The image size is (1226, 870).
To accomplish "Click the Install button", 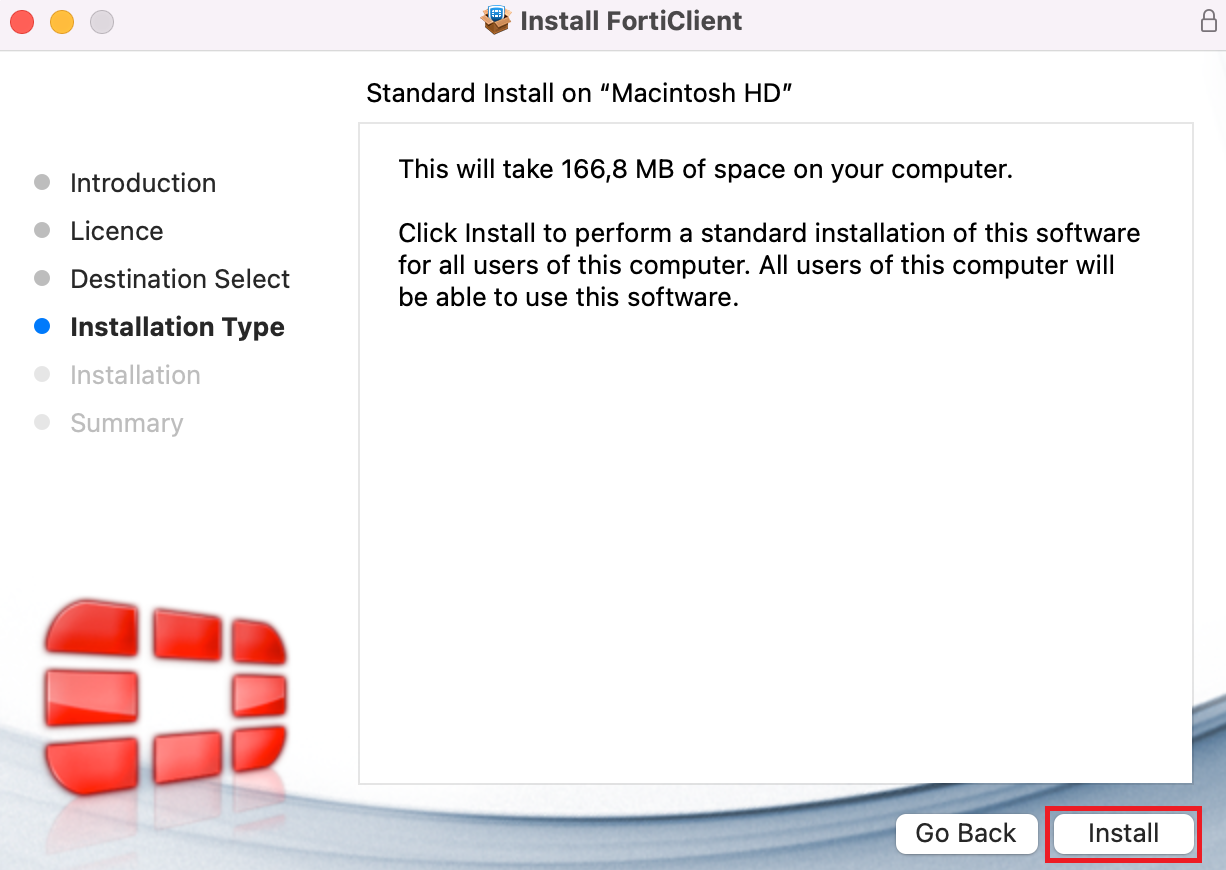I will 1123,833.
